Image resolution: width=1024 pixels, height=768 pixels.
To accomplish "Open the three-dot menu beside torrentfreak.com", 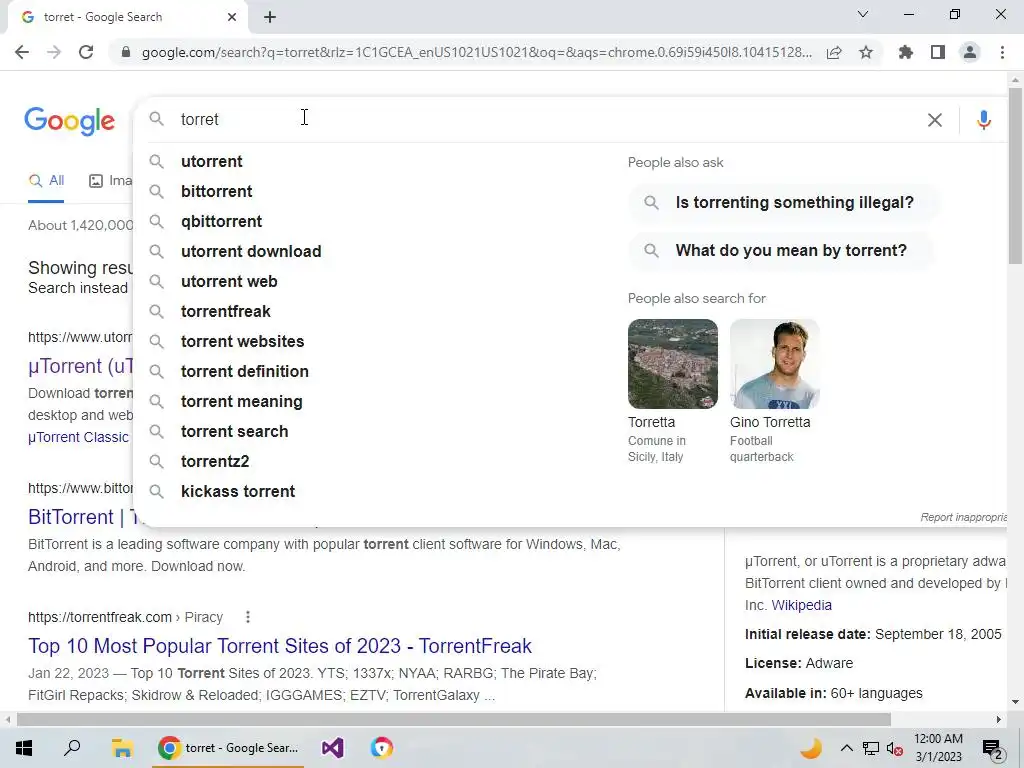I will tap(248, 617).
